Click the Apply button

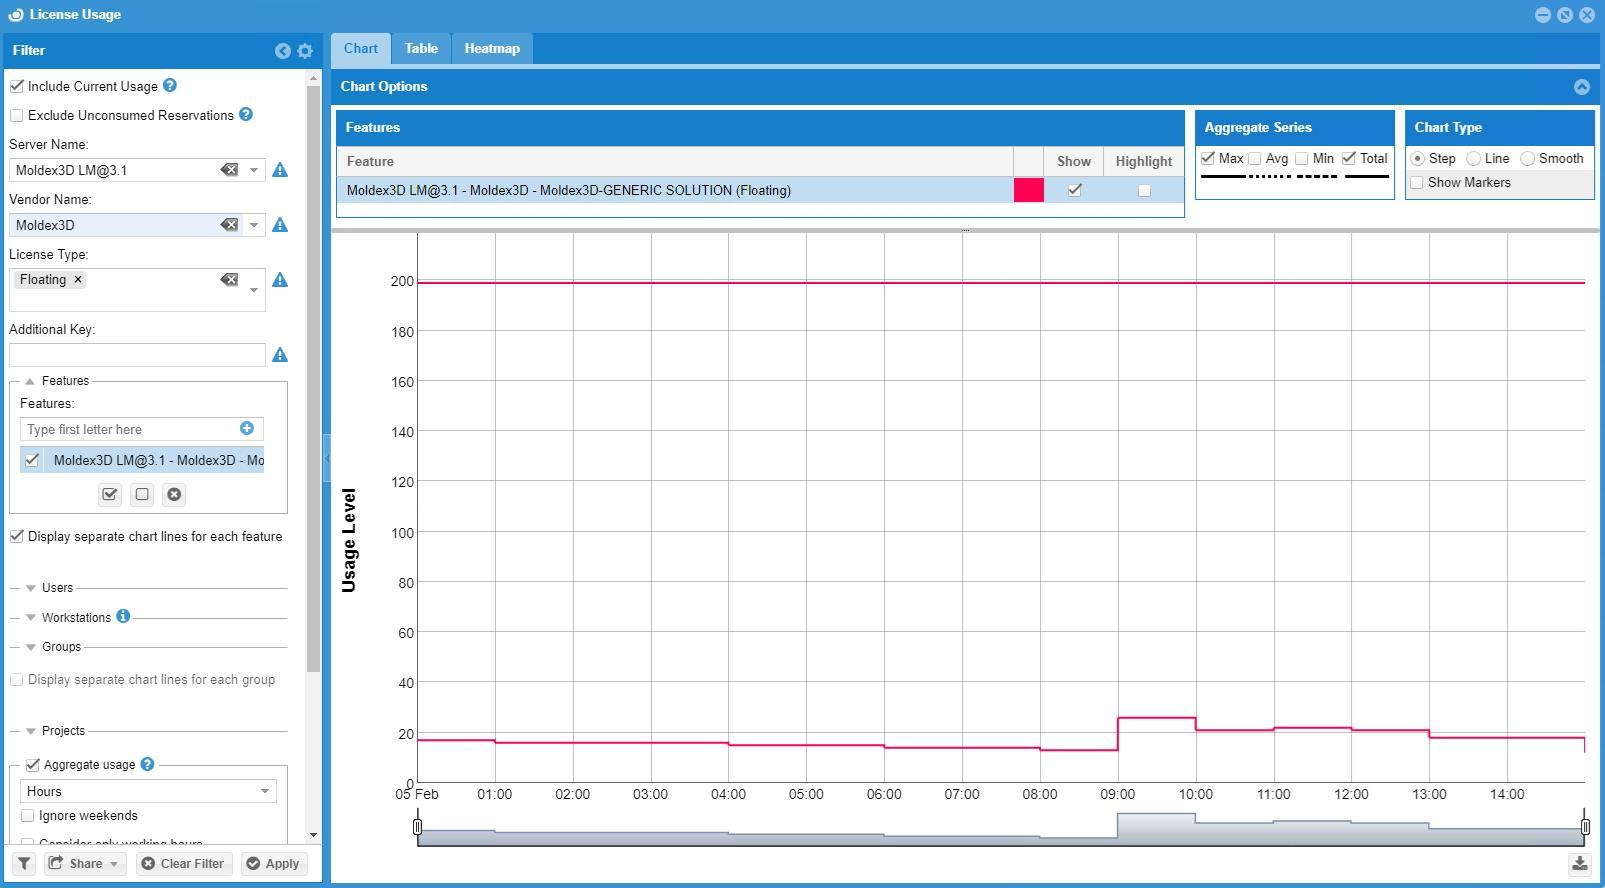273,864
